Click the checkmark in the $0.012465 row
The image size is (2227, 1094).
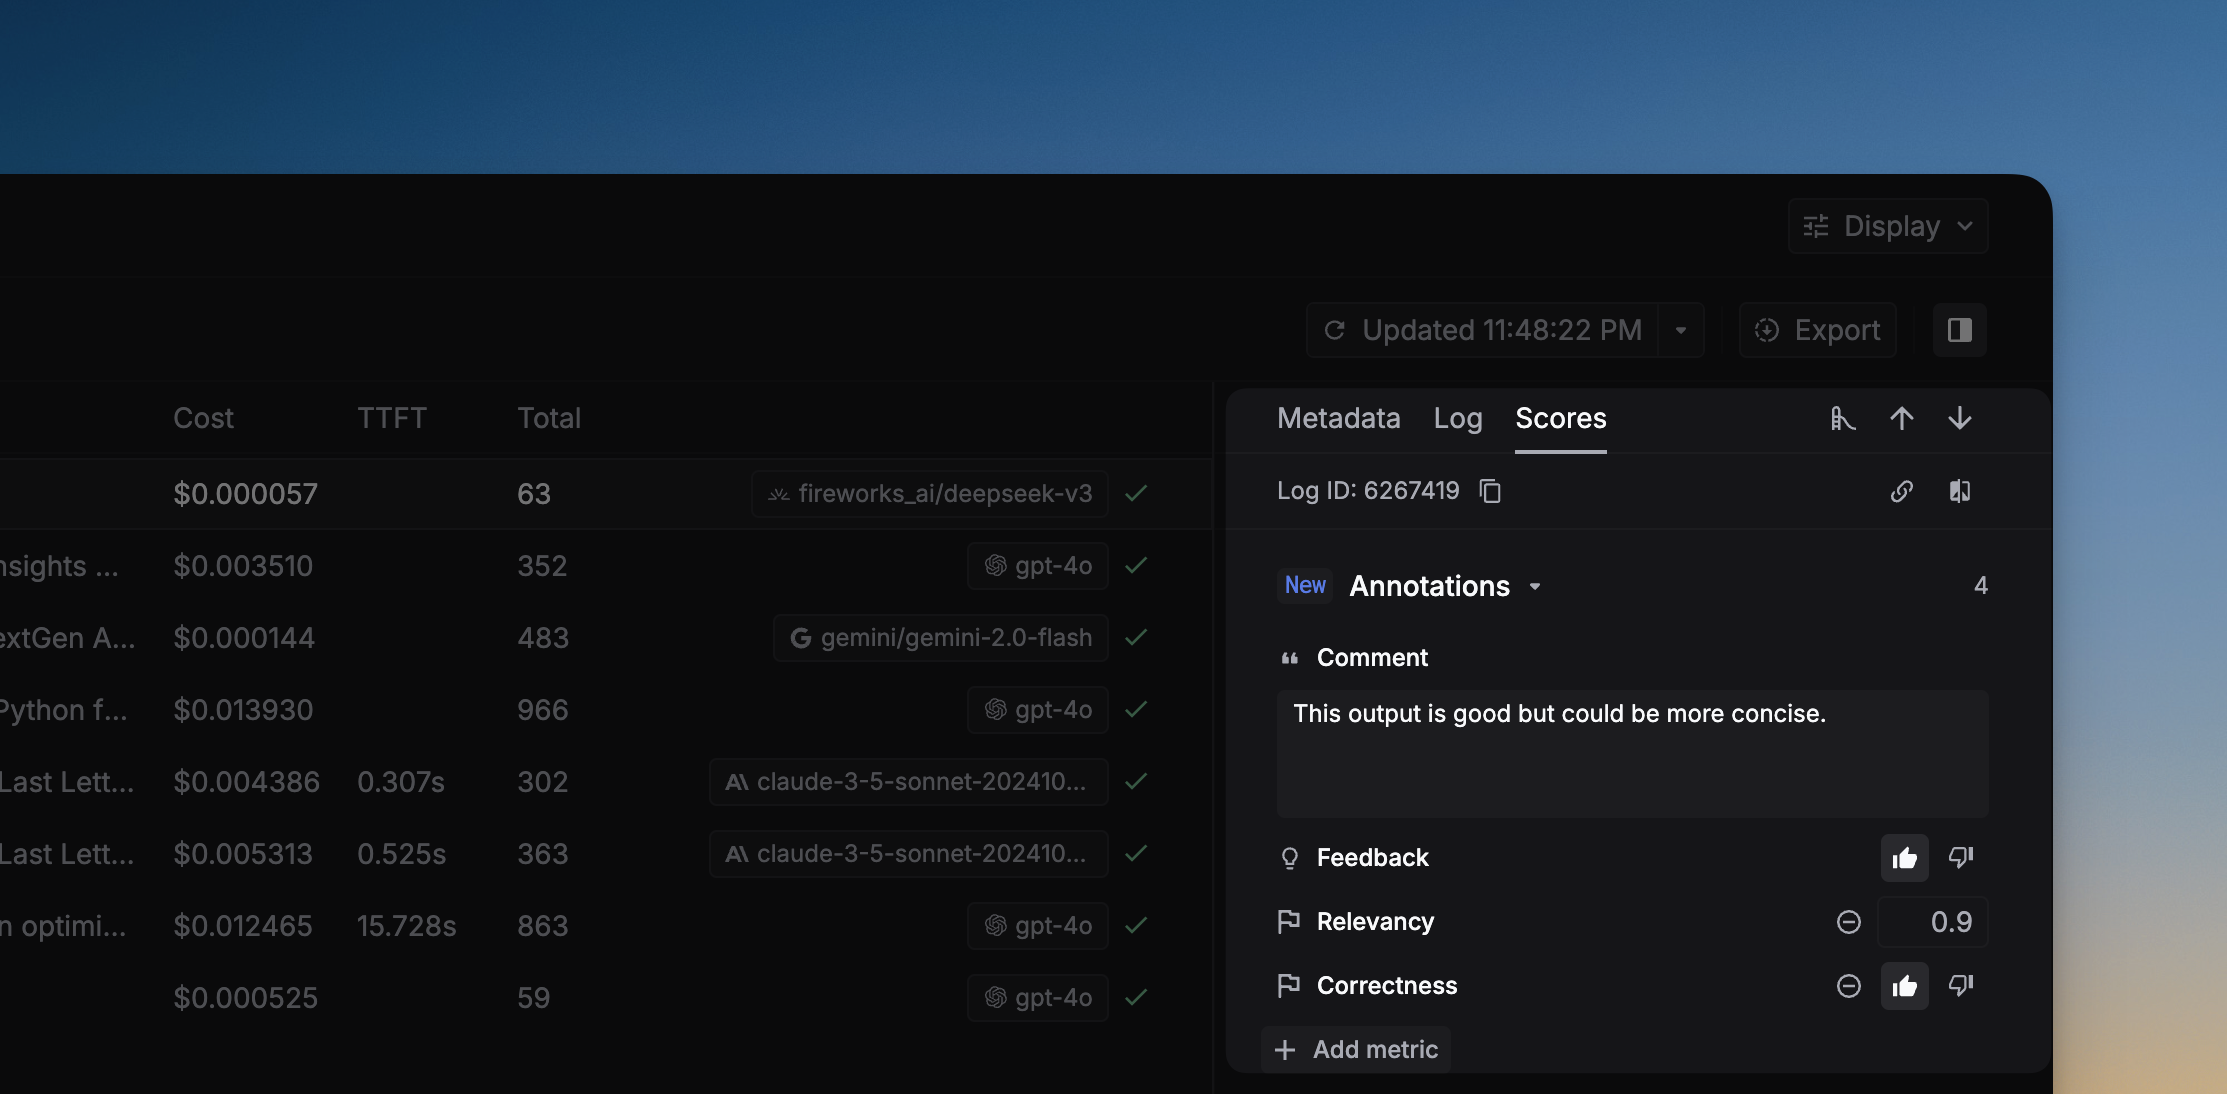tap(1136, 925)
